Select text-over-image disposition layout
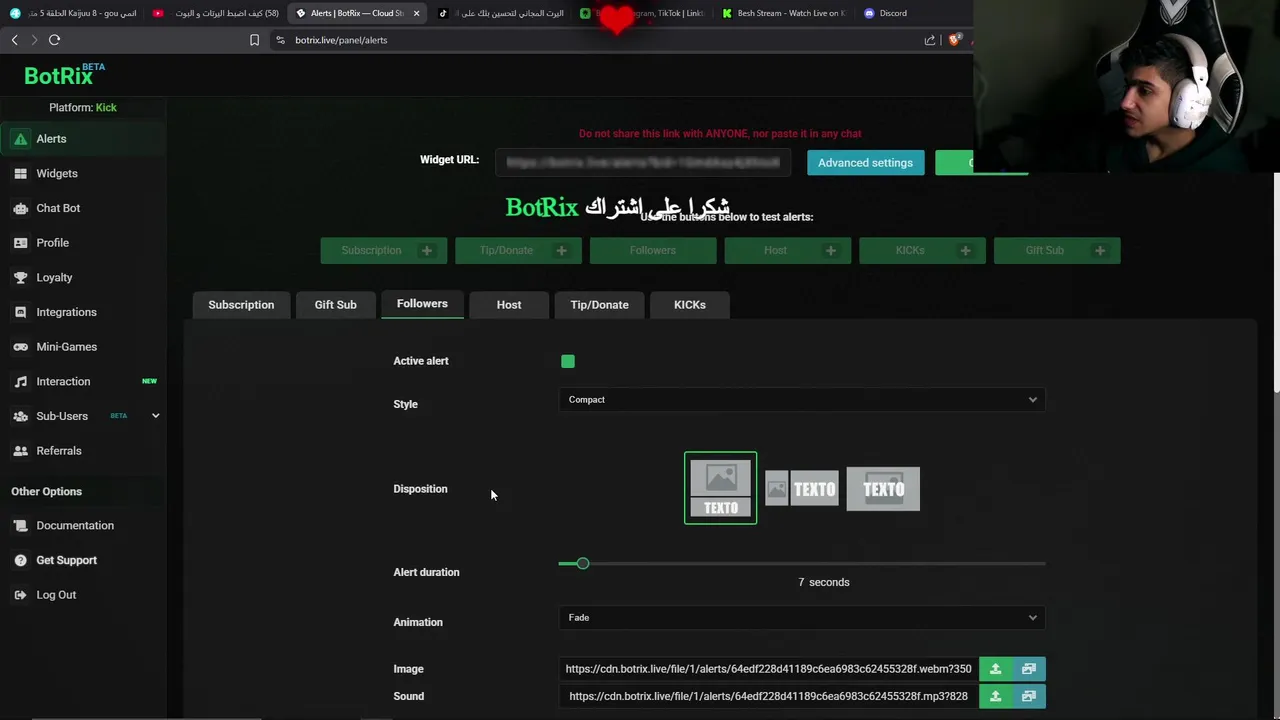The image size is (1280, 720). point(883,489)
